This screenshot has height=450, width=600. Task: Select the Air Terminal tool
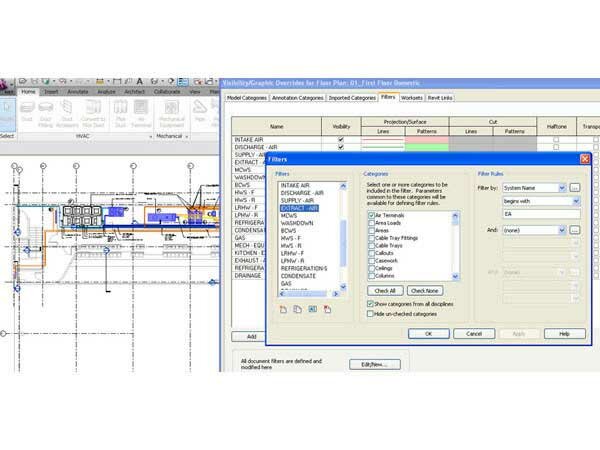click(x=141, y=114)
